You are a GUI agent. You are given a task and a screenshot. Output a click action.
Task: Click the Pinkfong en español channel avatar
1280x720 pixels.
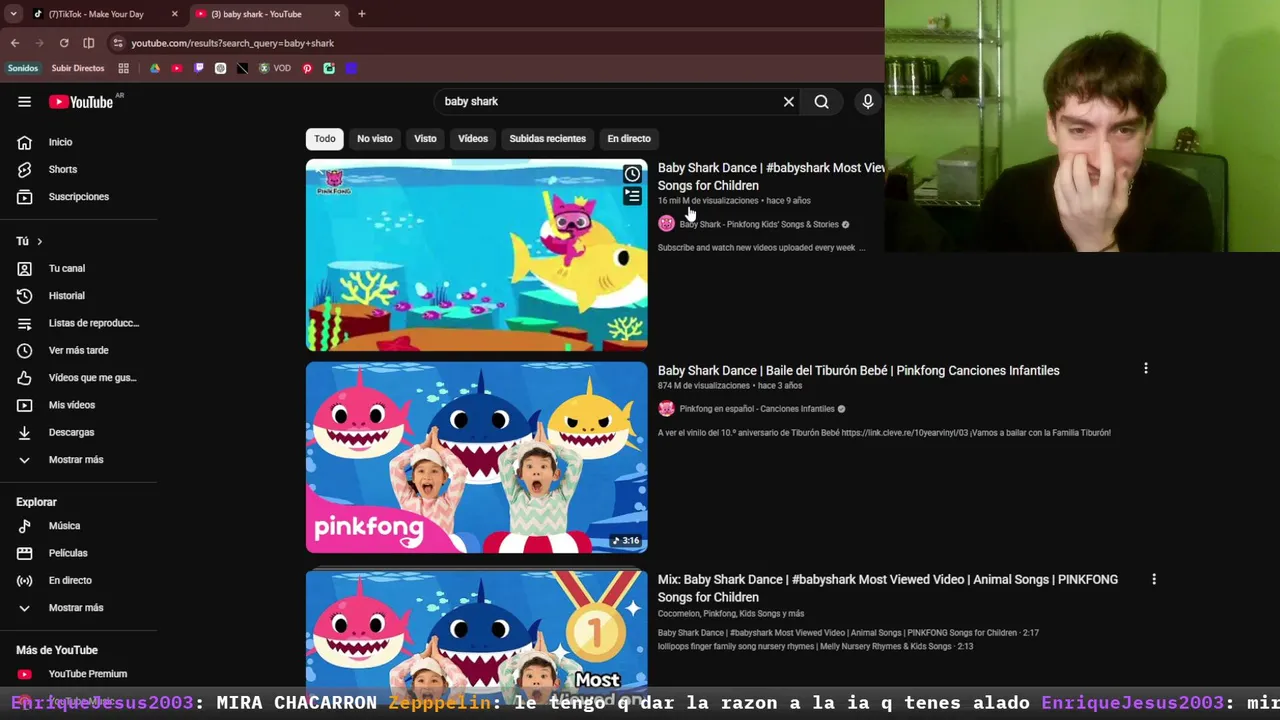(x=666, y=409)
